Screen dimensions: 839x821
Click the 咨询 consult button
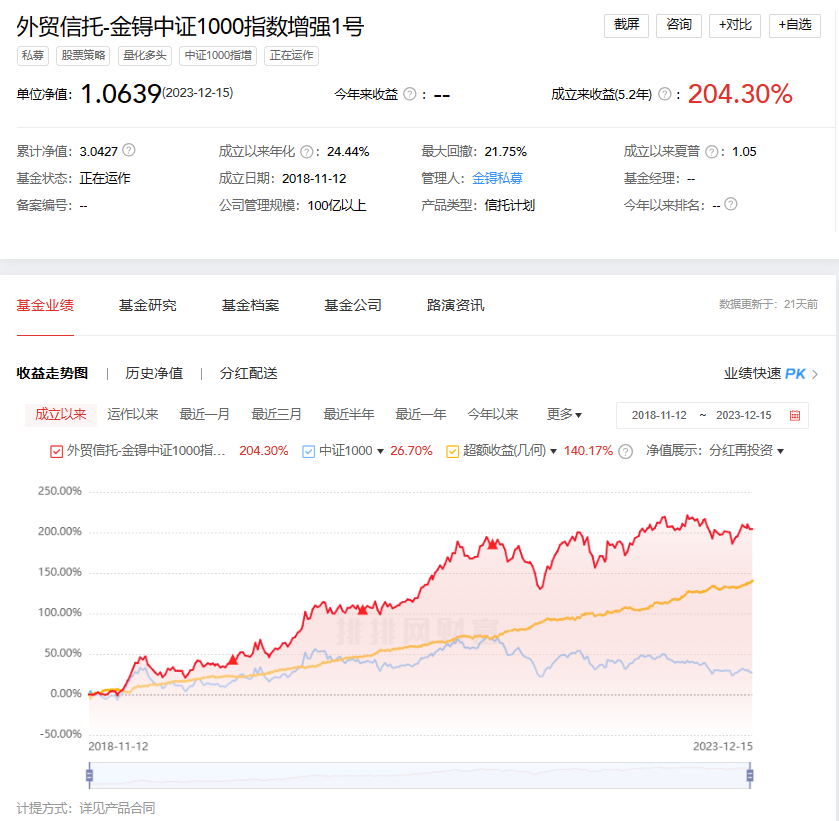(678, 25)
